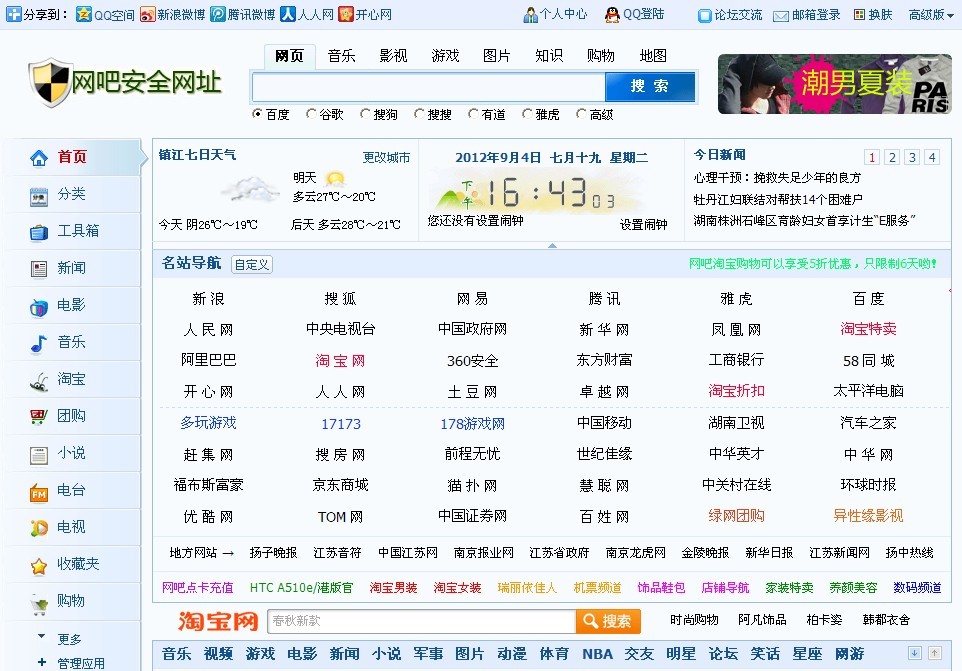Collapse the weather panel with the small arrow
The width and height of the screenshot is (962, 671).
(x=552, y=244)
